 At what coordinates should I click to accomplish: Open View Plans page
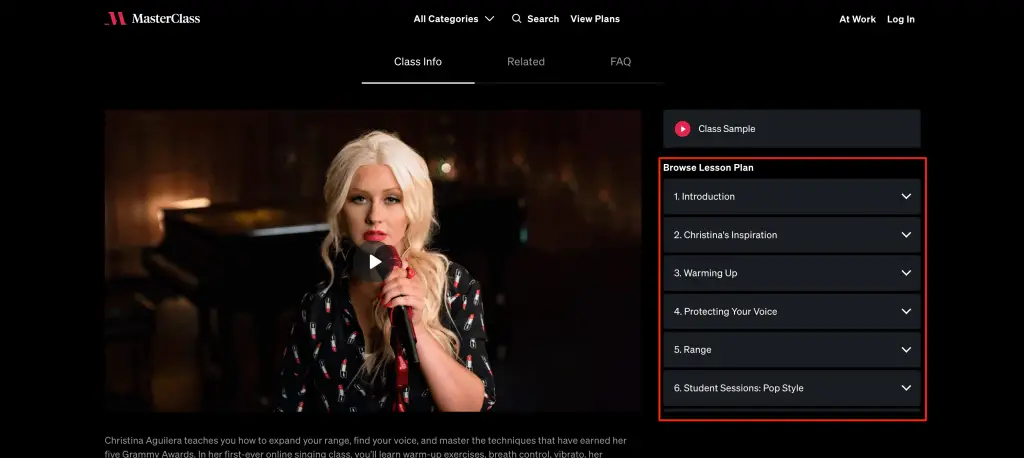(x=595, y=19)
